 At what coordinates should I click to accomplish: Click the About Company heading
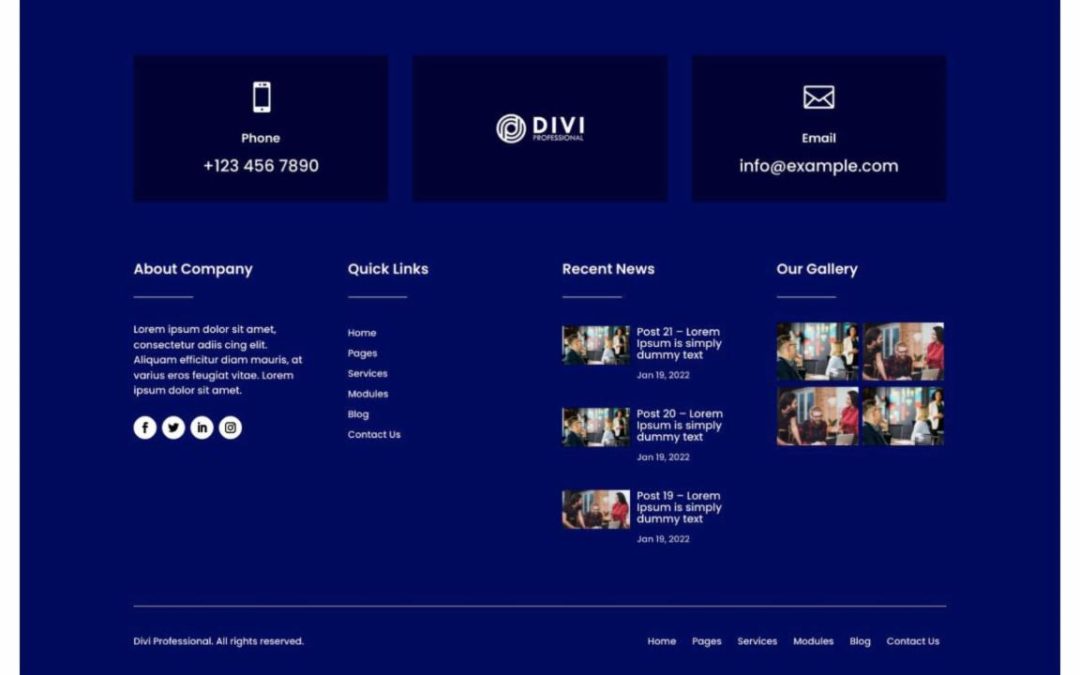tap(193, 269)
